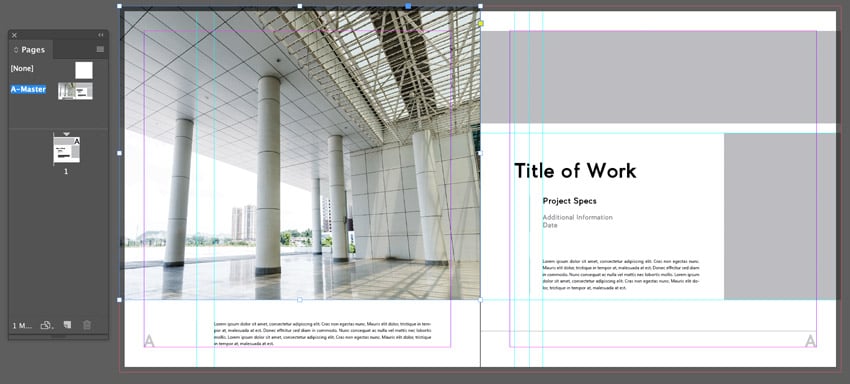850x384 pixels.
Task: Click the bottom-center handle of photo frame
Action: (x=300, y=299)
